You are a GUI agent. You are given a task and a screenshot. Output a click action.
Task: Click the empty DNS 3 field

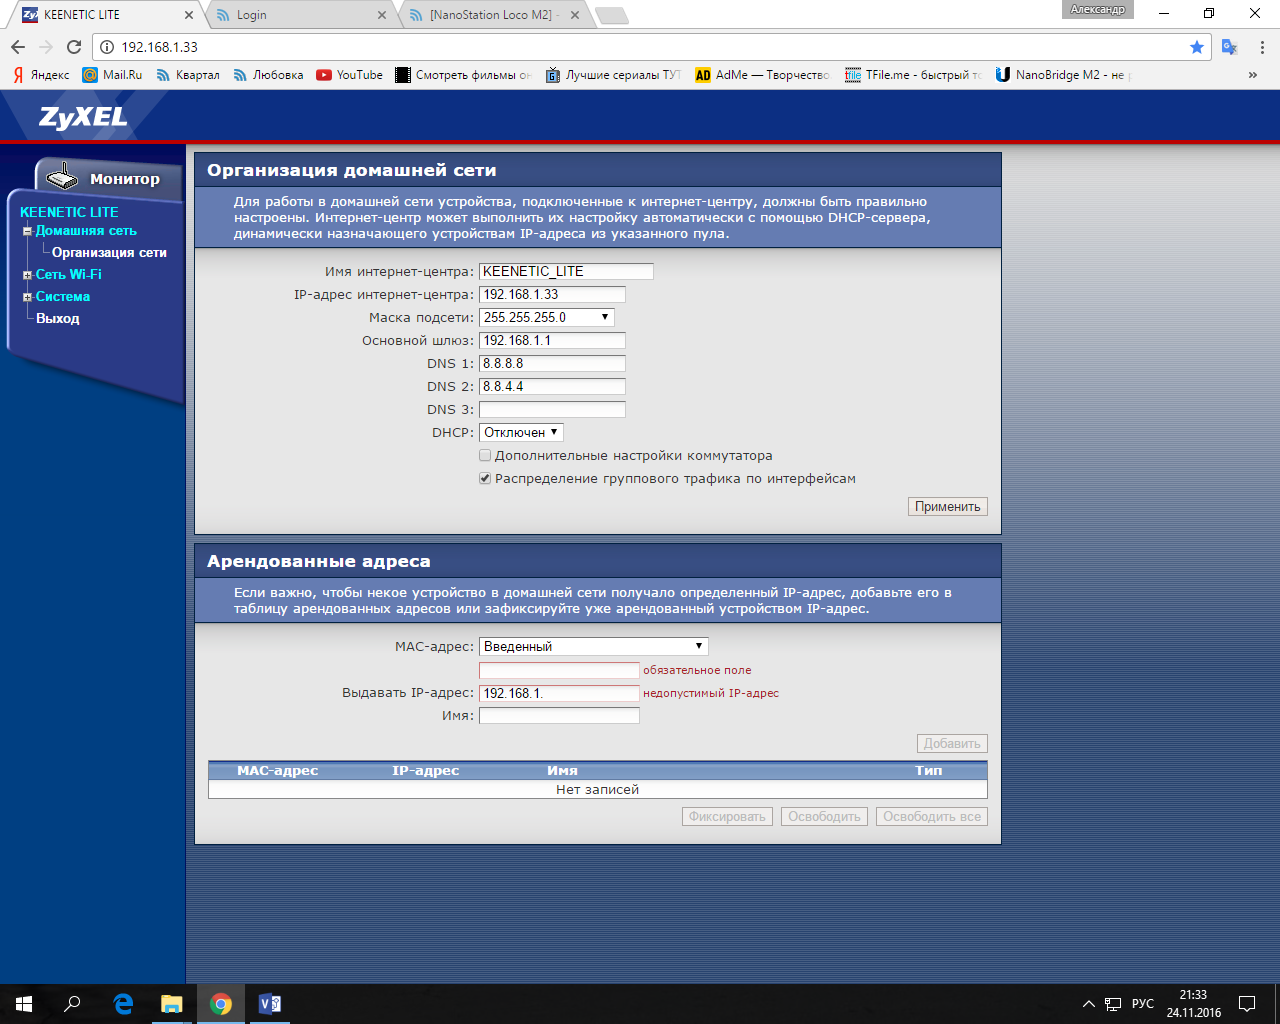(552, 409)
